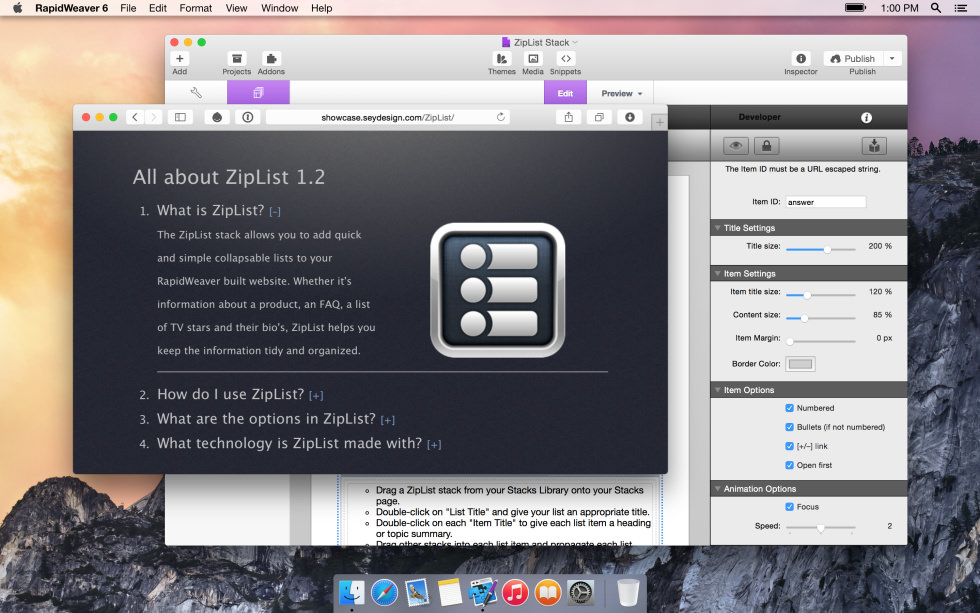Toggle the [+/–] link checkbox
The width and height of the screenshot is (980, 613).
coord(789,446)
